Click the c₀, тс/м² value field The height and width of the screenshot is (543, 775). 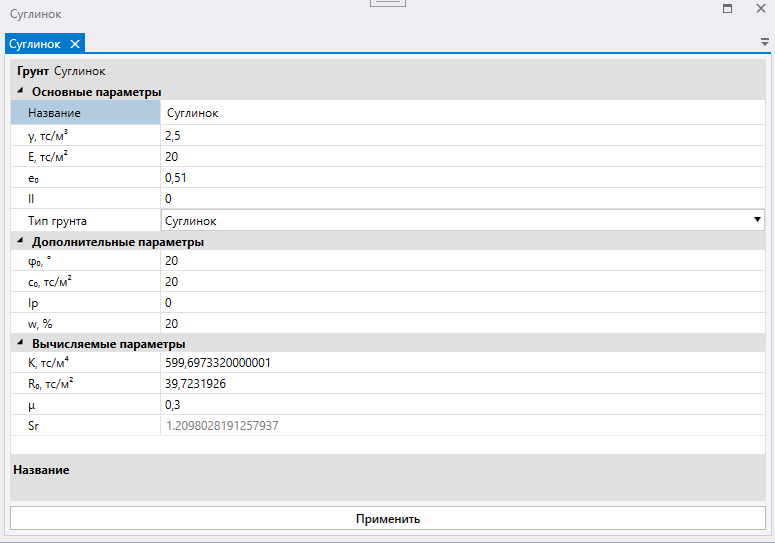460,282
